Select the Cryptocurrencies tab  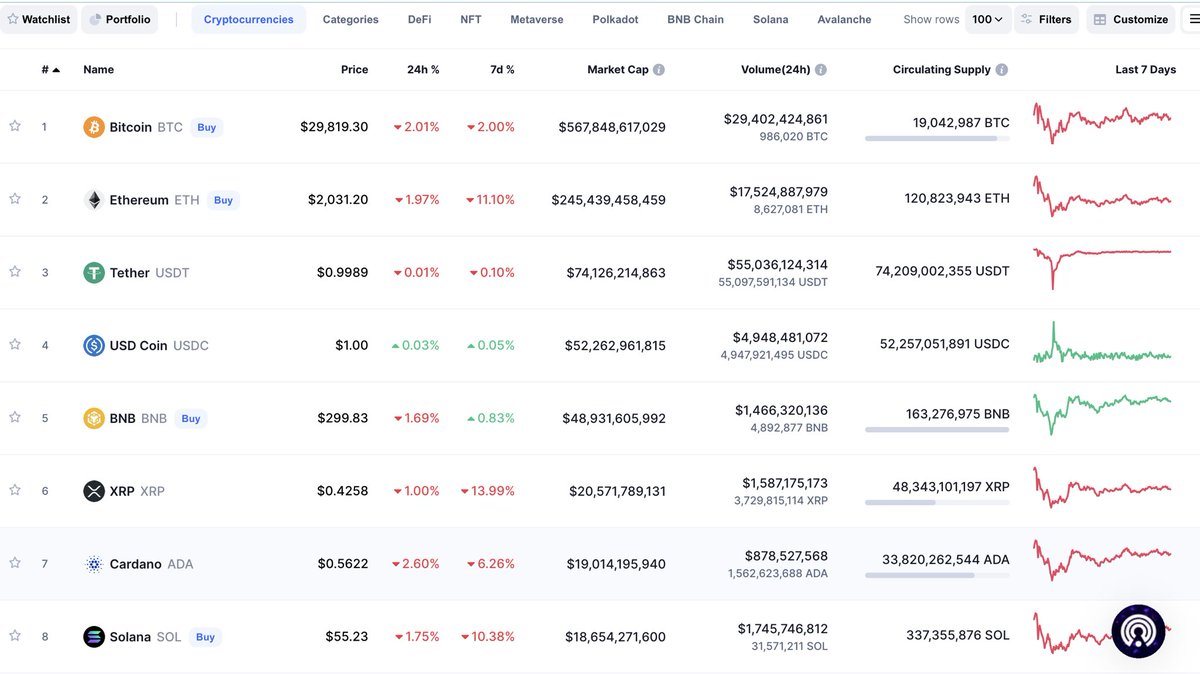tap(249, 19)
